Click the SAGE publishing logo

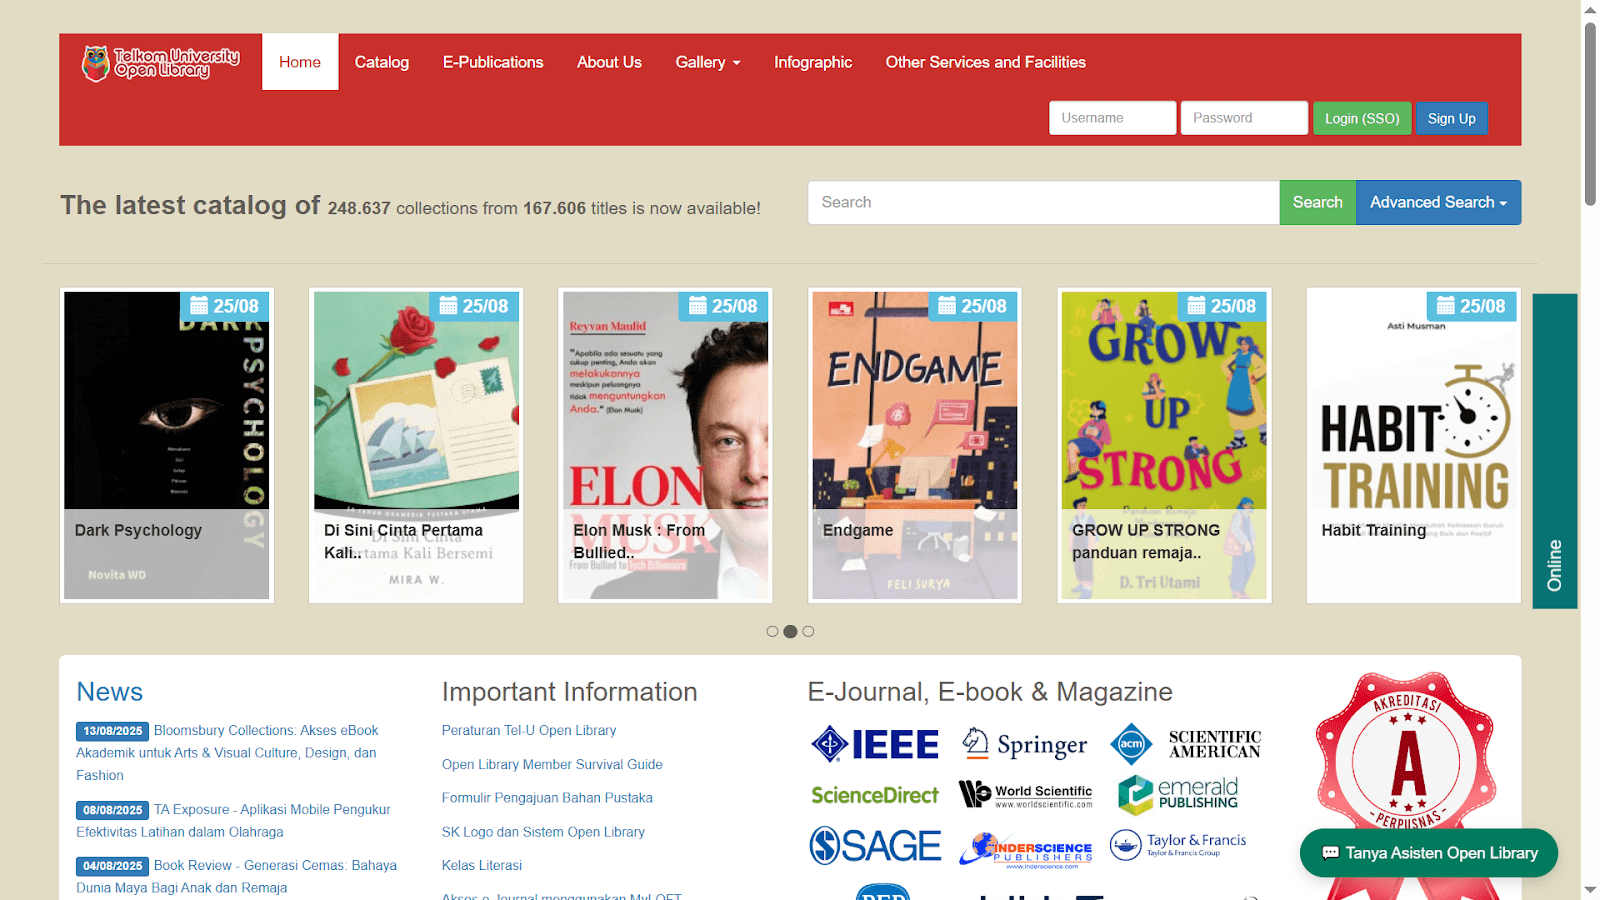pyautogui.click(x=875, y=845)
